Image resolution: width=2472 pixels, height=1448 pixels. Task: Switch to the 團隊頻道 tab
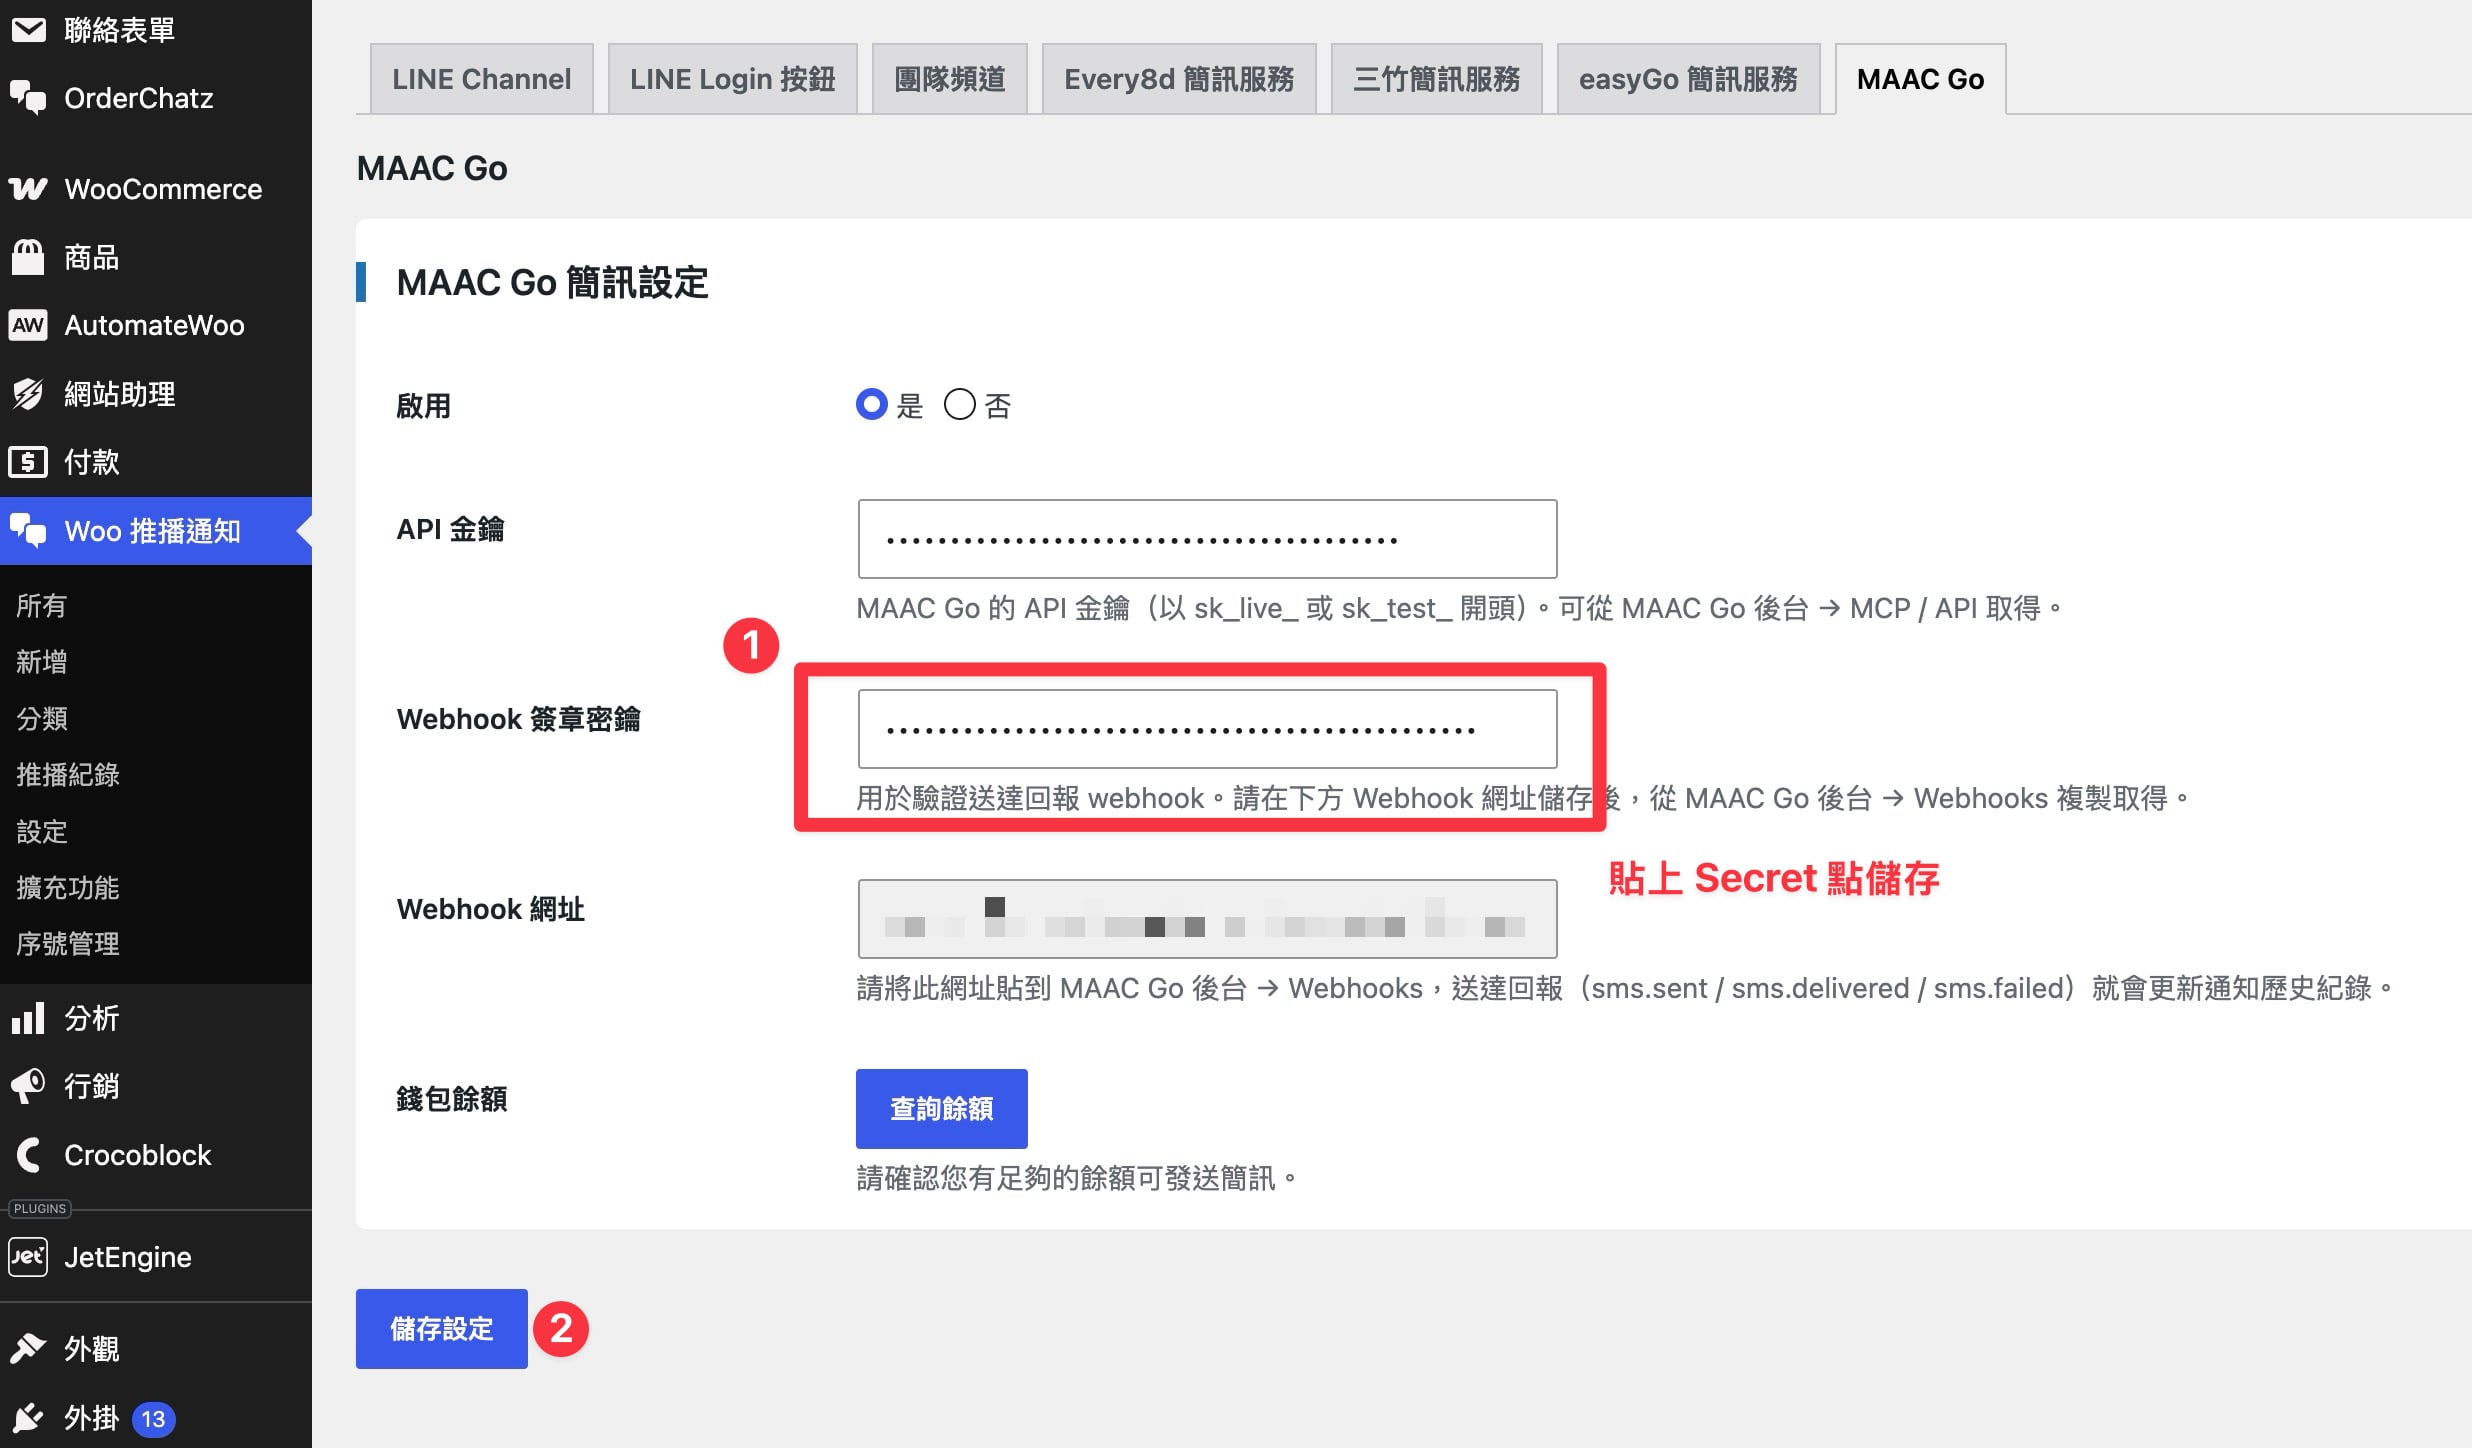click(950, 79)
